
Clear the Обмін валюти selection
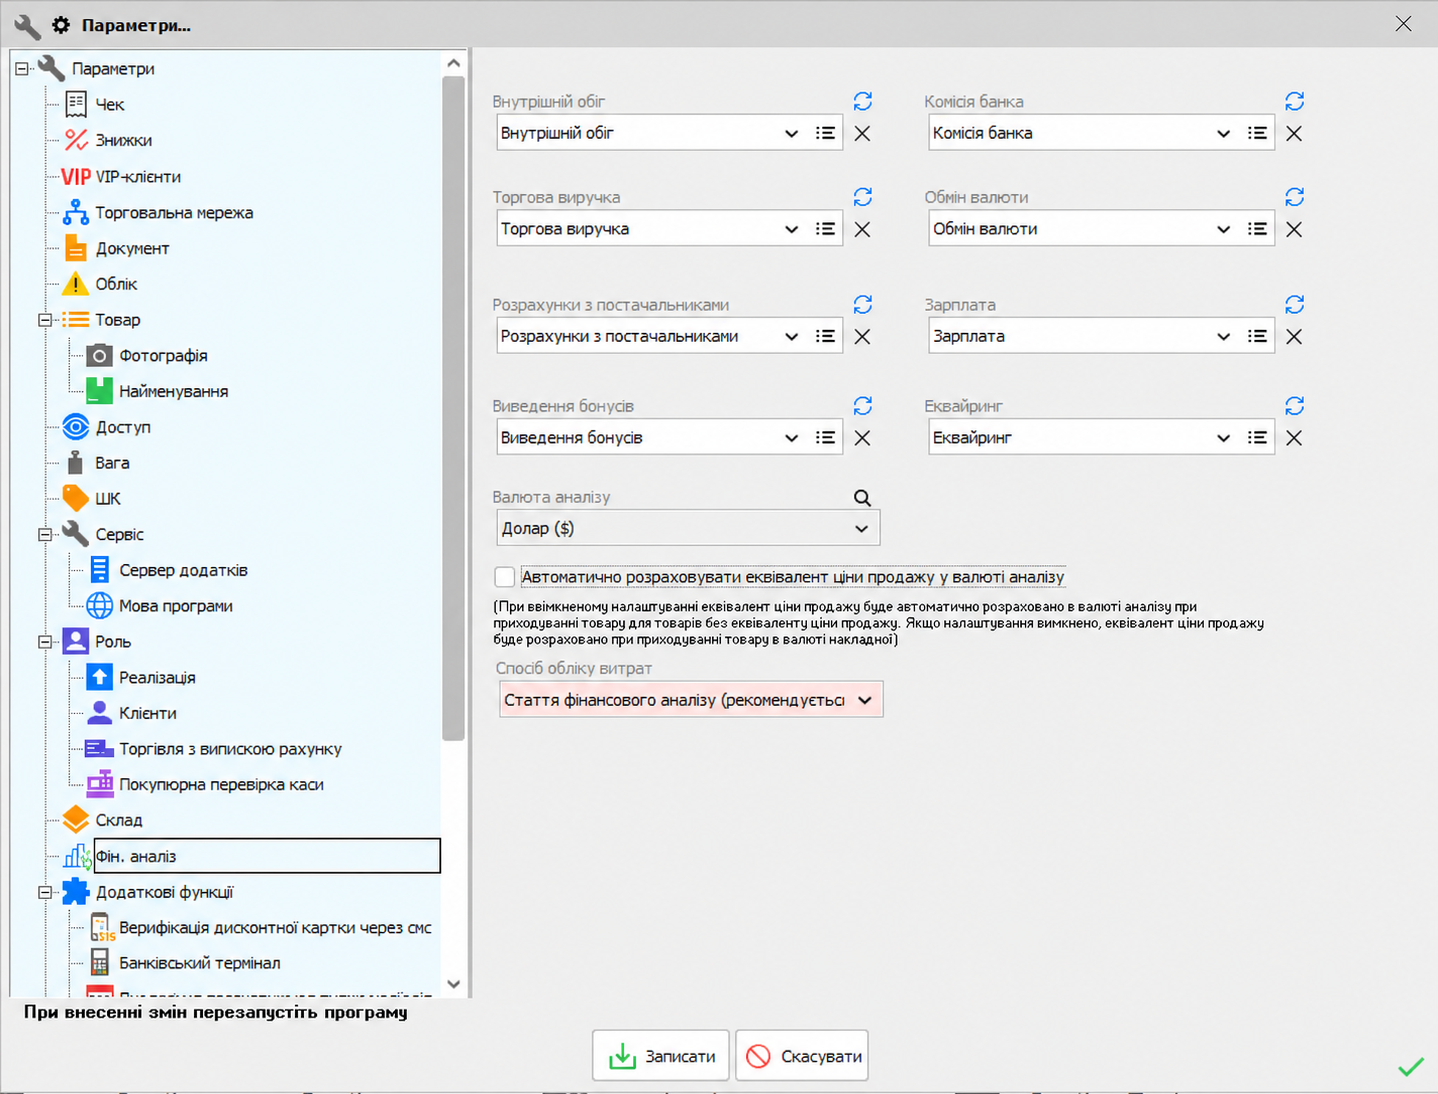1294,229
